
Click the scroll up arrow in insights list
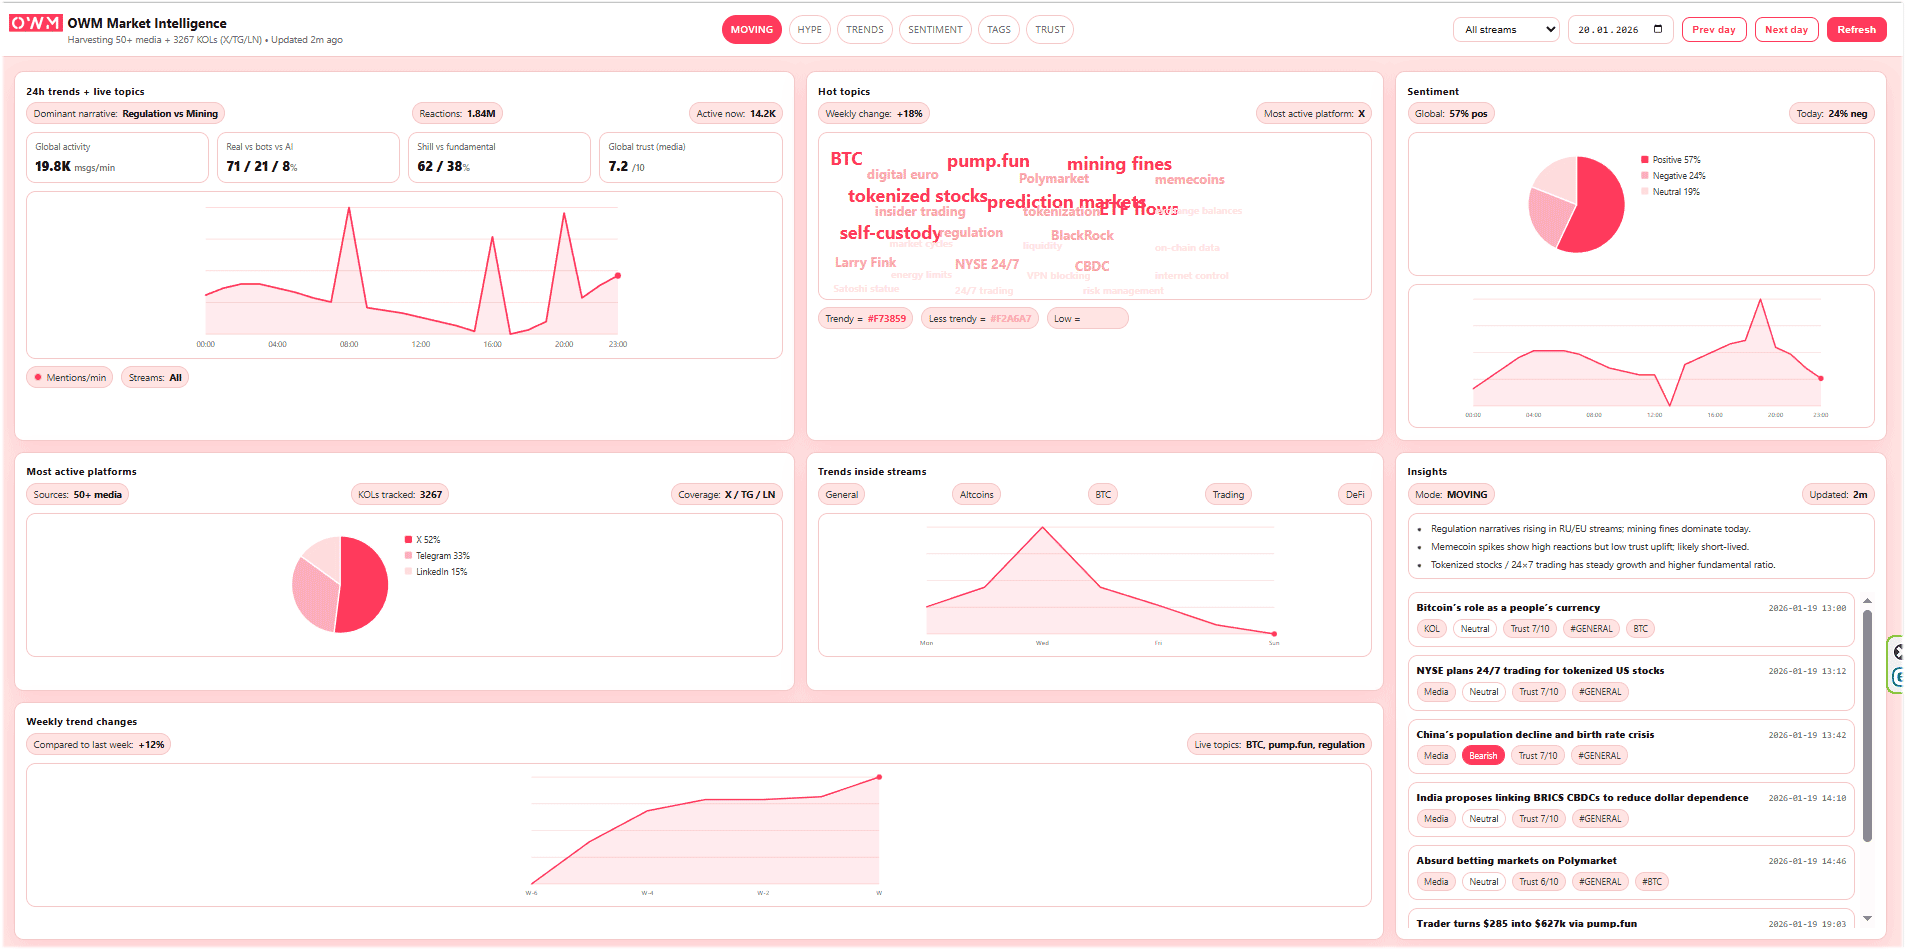pos(1867,601)
